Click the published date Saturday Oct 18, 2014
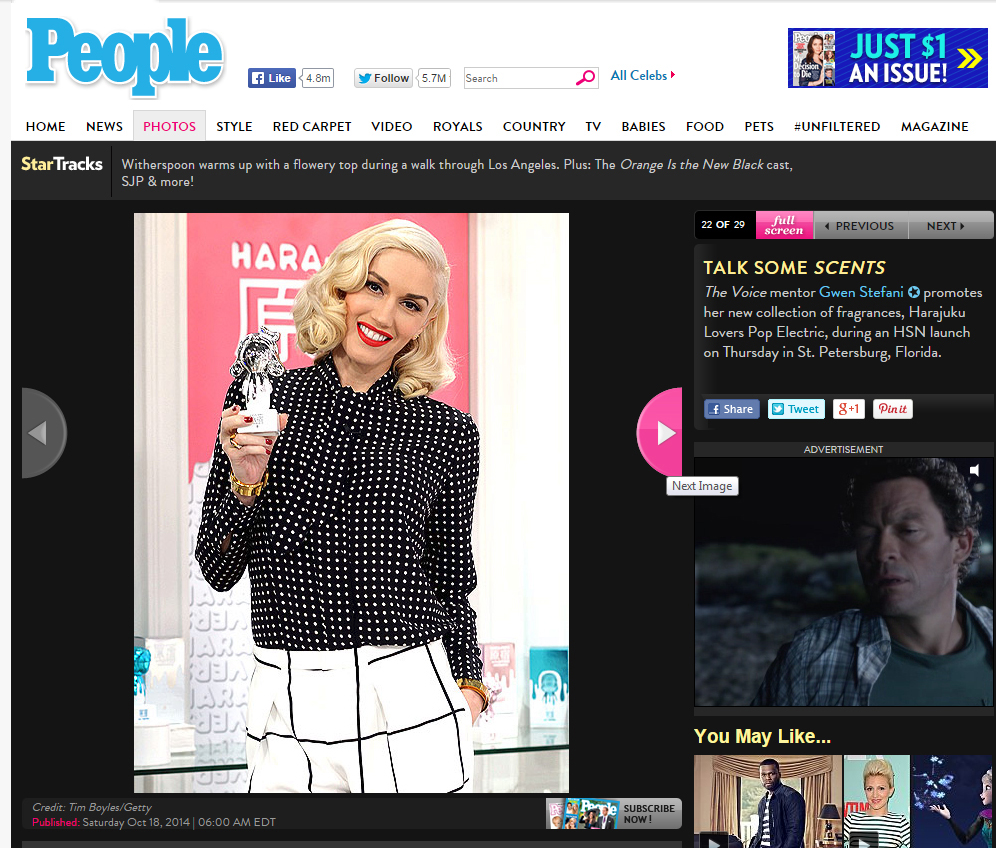996x848 pixels. click(136, 822)
